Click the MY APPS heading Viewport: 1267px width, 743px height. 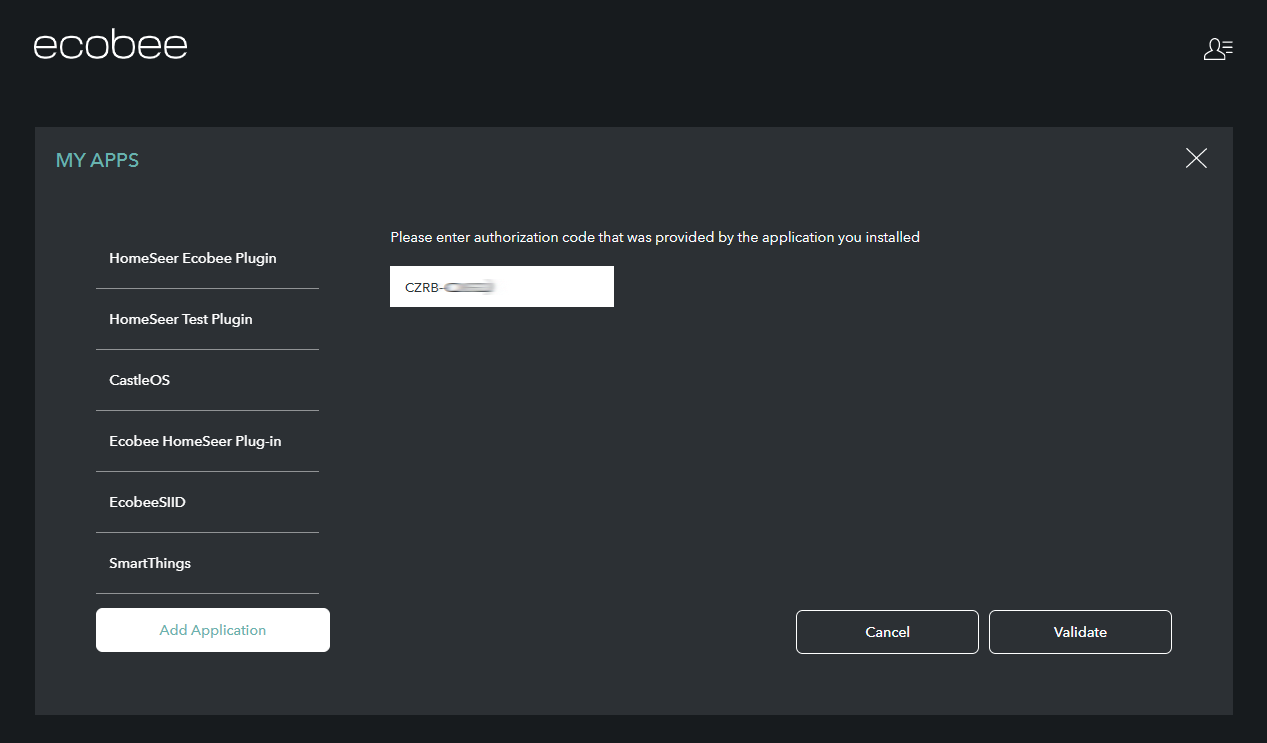coord(97,160)
